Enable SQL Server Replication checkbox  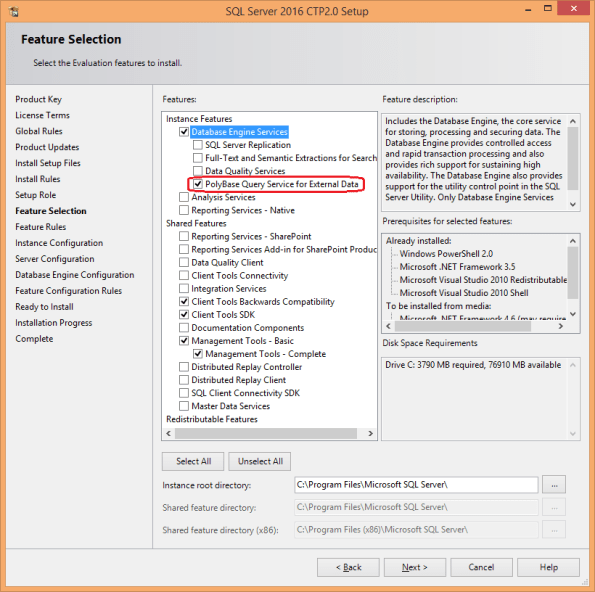(198, 145)
